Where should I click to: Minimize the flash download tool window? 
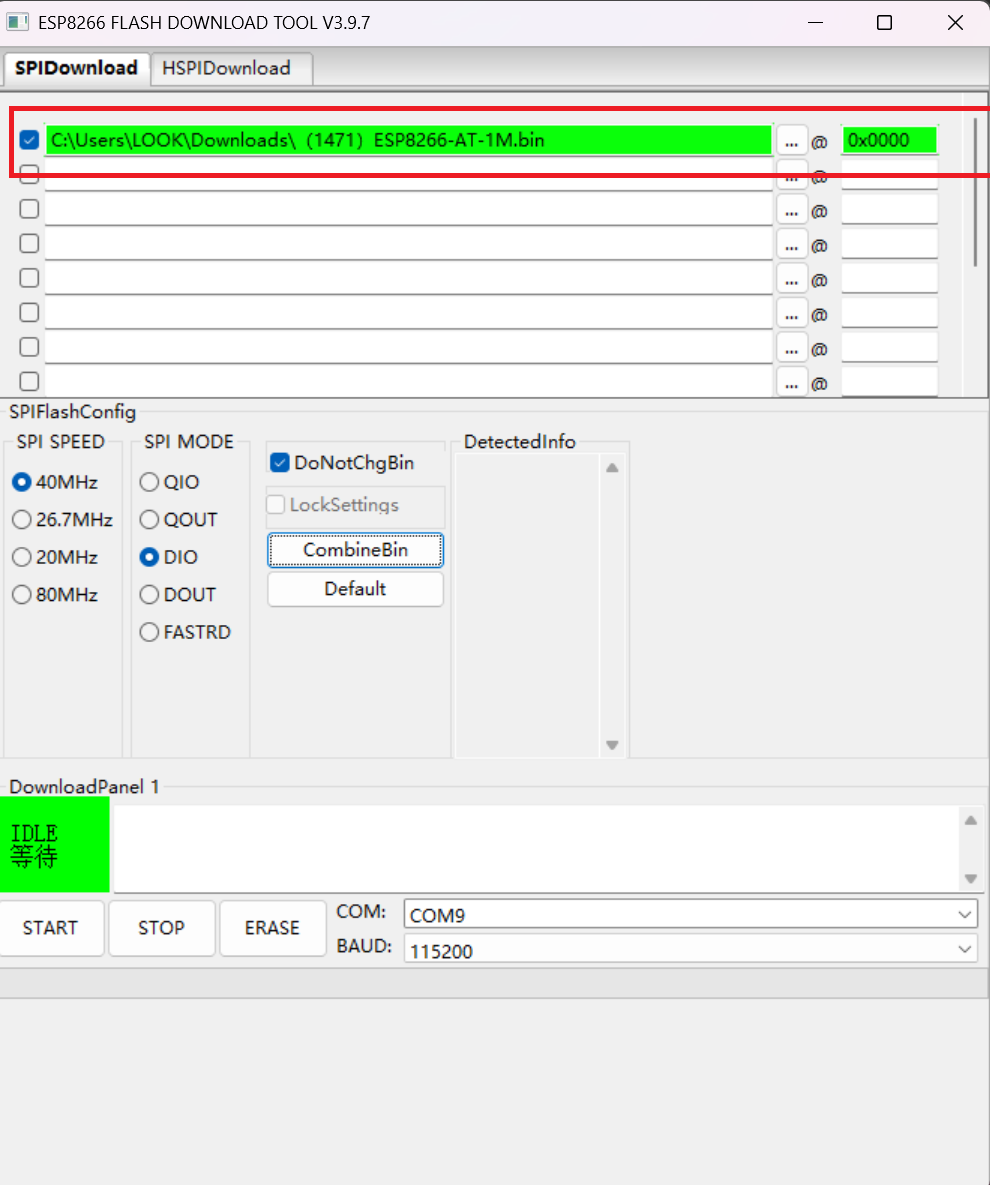tap(815, 23)
